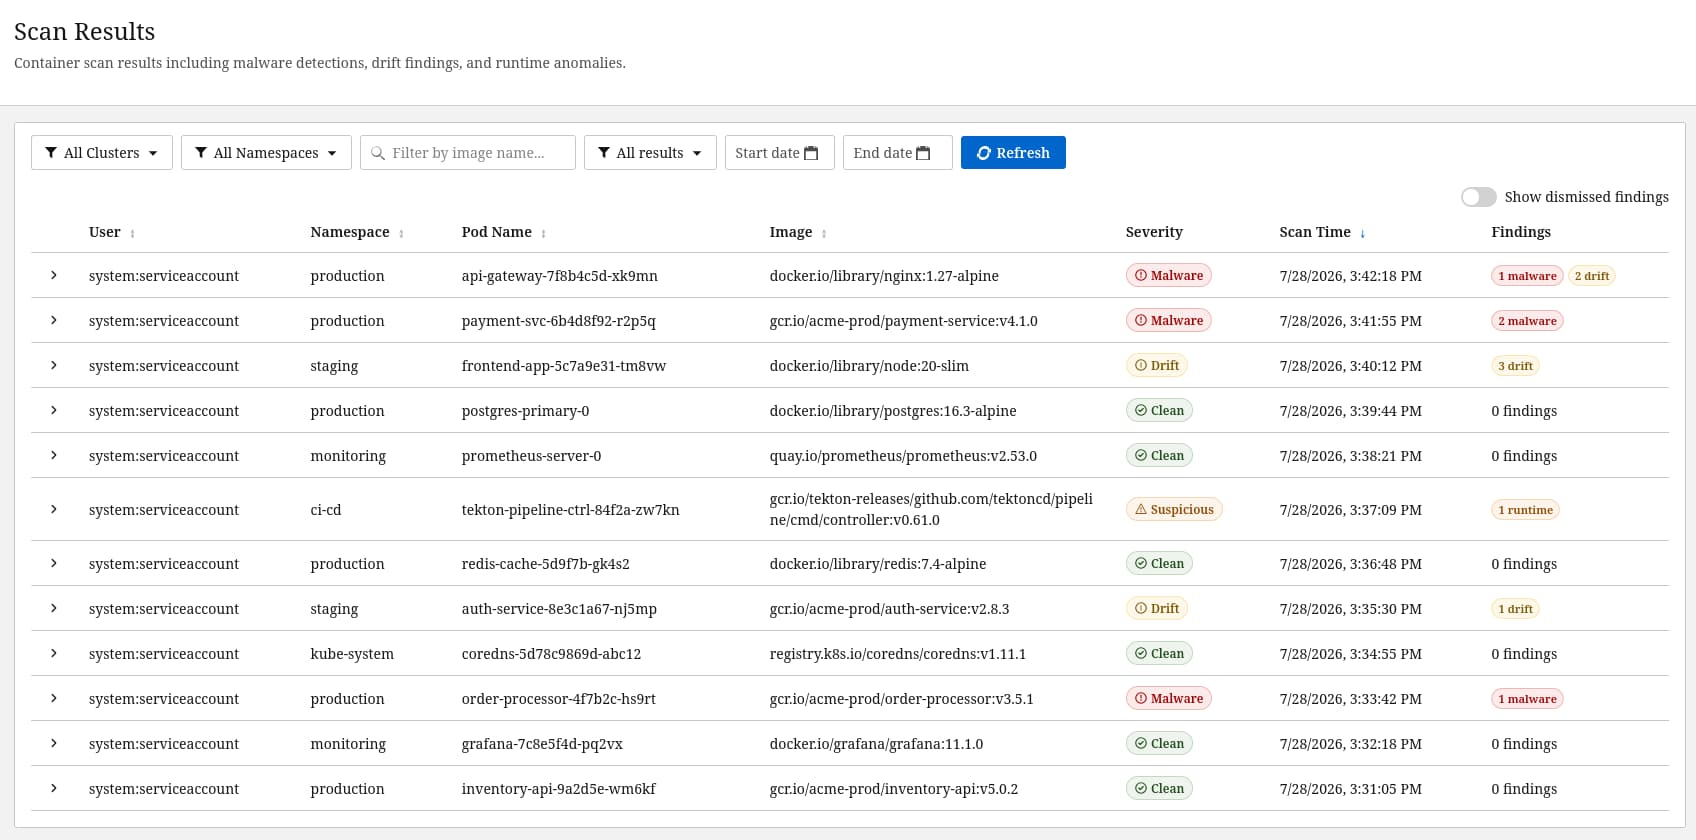
Task: Click the Severity column header
Action: click(1154, 232)
